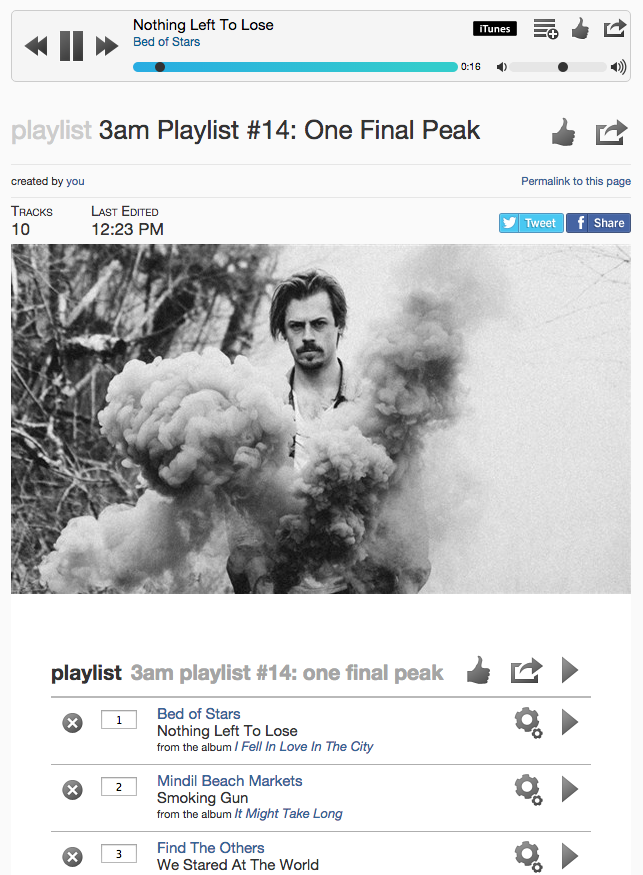Screen dimensions: 643x875
Task: Skip to the next track
Action: pyautogui.click(x=107, y=46)
